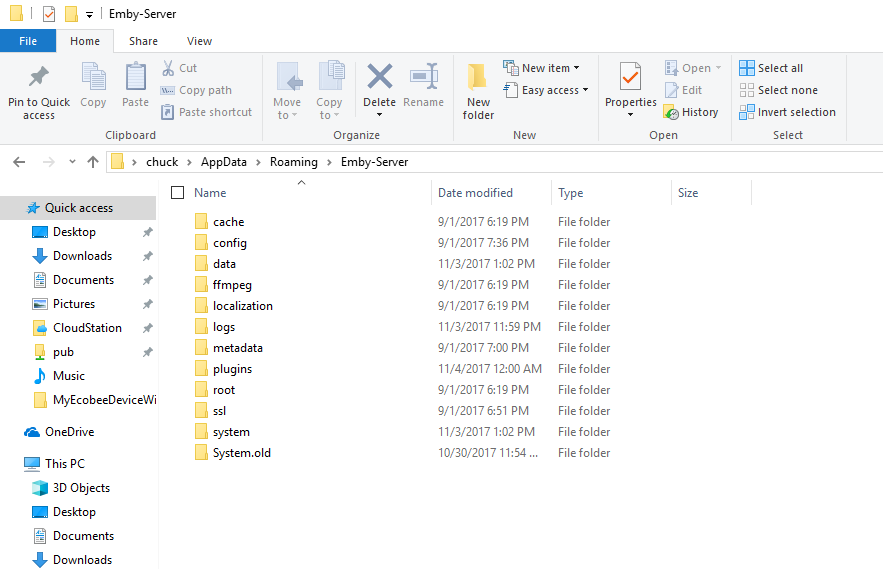Click the Cut scissors icon
883x569 pixels.
[168, 68]
